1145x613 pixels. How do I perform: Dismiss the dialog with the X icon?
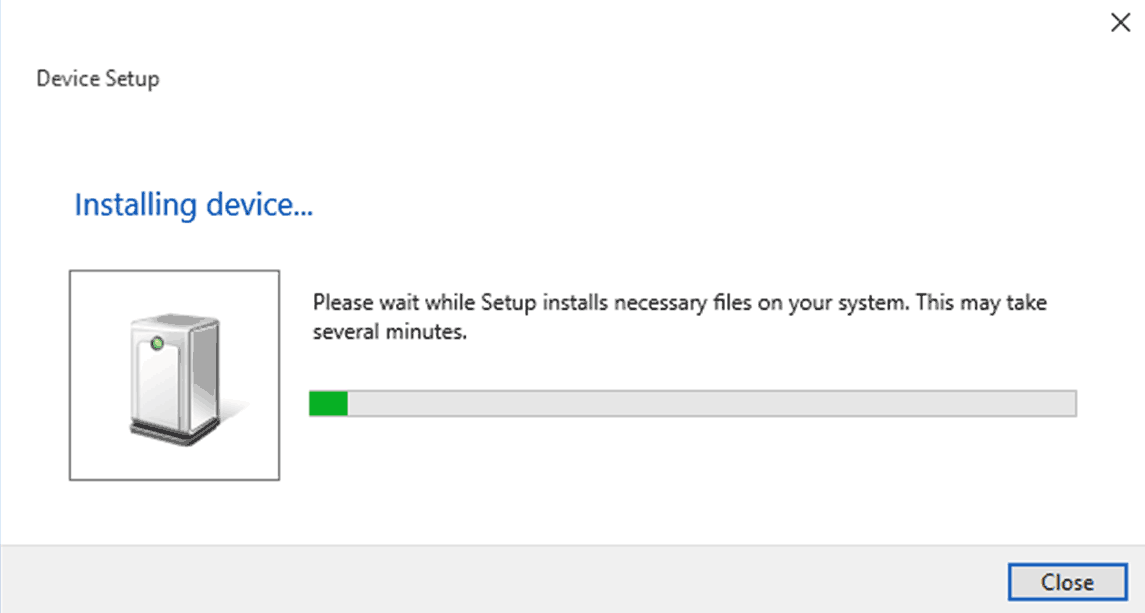(x=1120, y=23)
